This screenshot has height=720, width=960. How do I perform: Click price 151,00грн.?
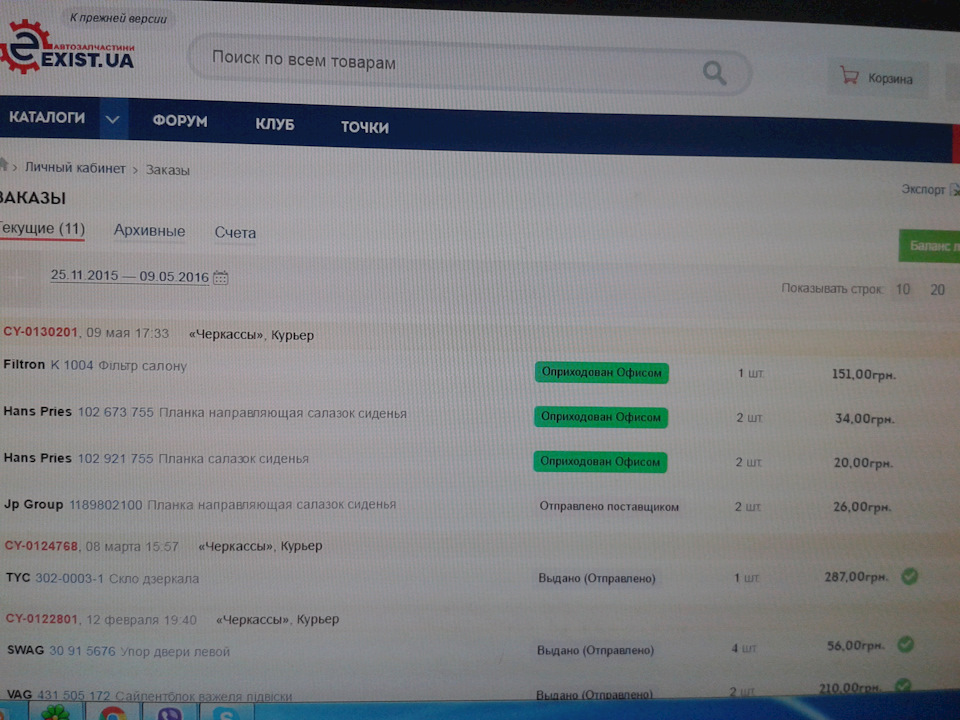tap(863, 374)
